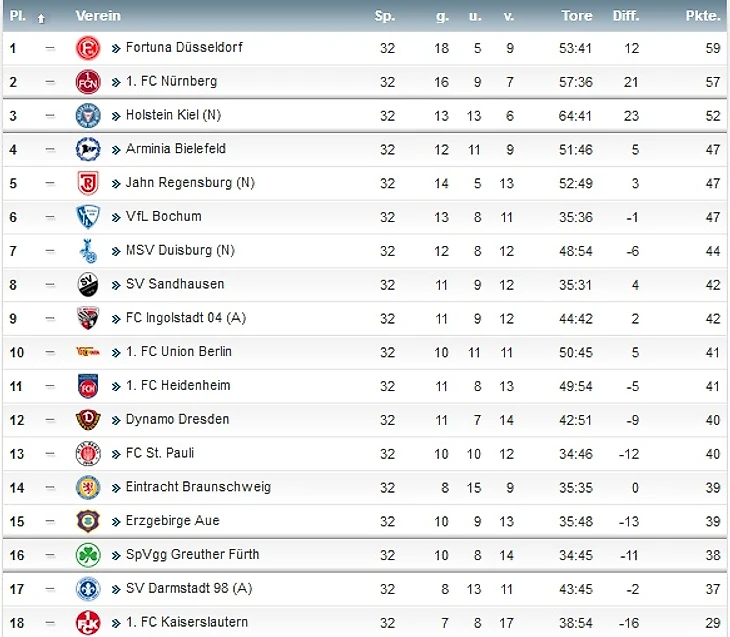Click the Eintracht Braunschweig lion crest
Image resolution: width=730 pixels, height=637 pixels.
[88, 487]
